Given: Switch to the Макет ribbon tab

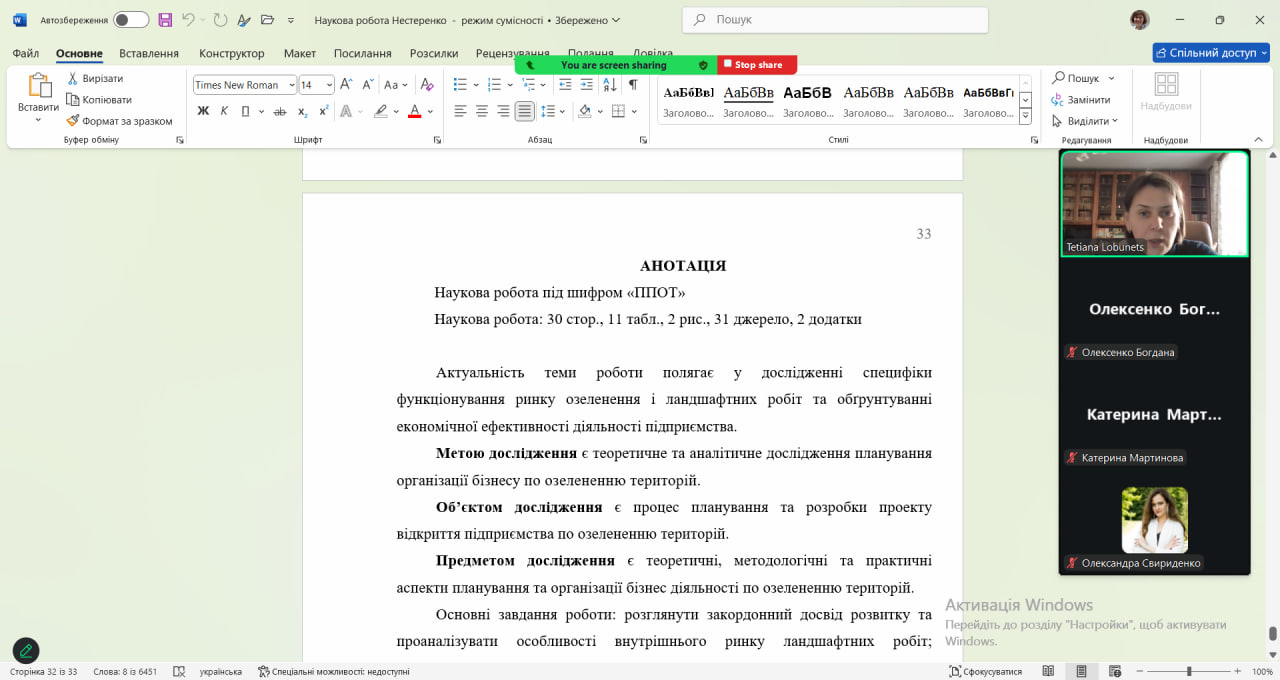Looking at the screenshot, I should (299, 53).
